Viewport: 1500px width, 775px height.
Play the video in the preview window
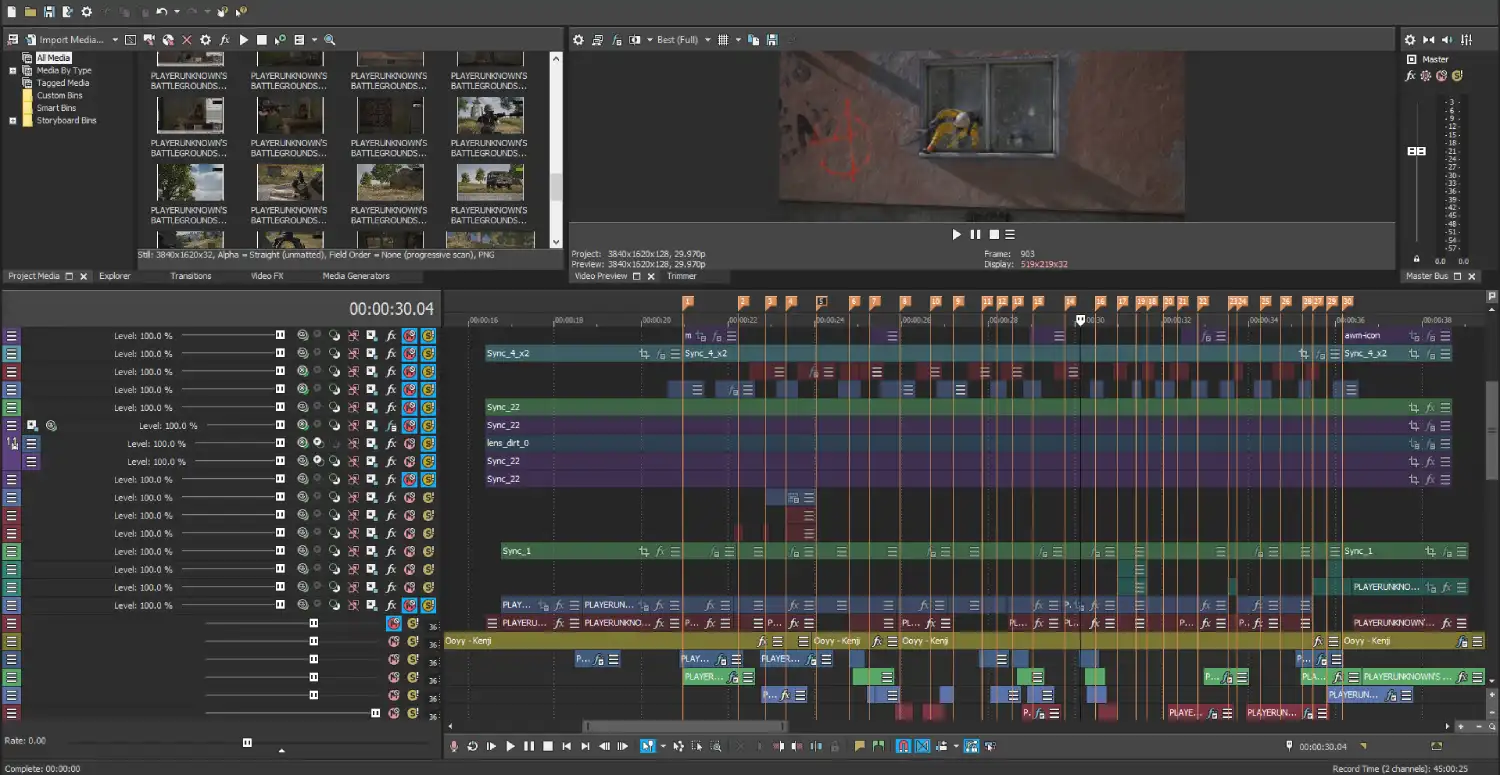[956, 234]
